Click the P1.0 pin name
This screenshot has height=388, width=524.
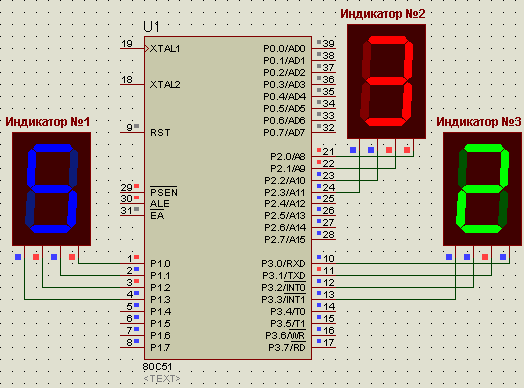(160, 264)
